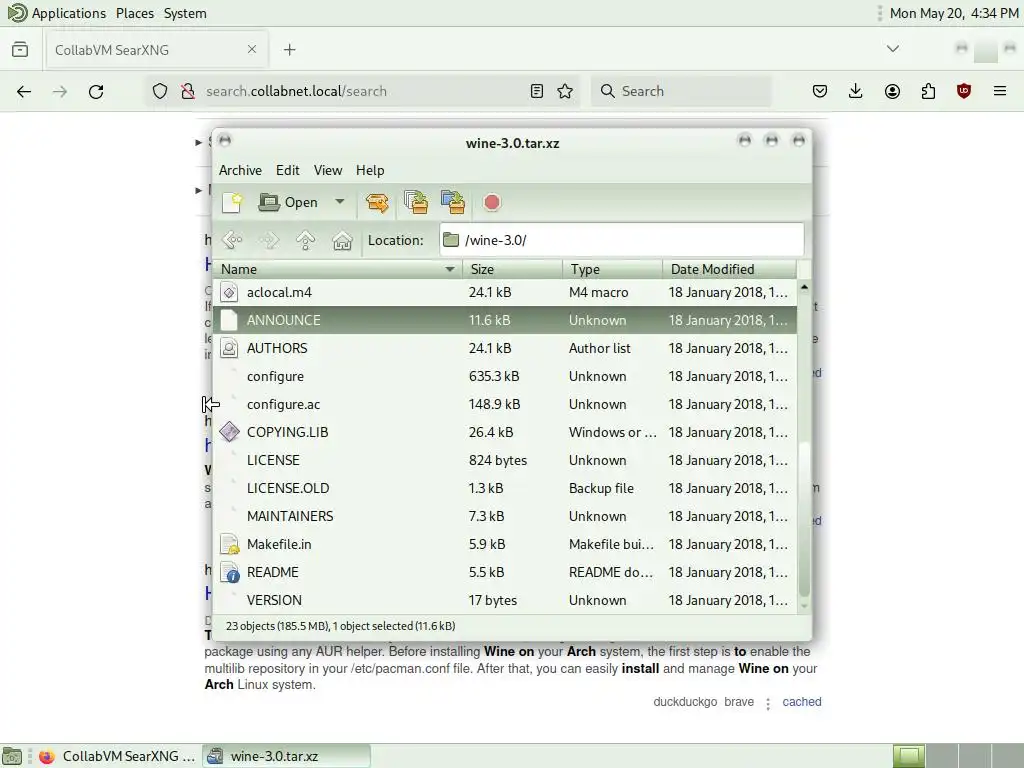Click the Firefox back arrow
Image resolution: width=1024 pixels, height=768 pixels.
tap(24, 91)
